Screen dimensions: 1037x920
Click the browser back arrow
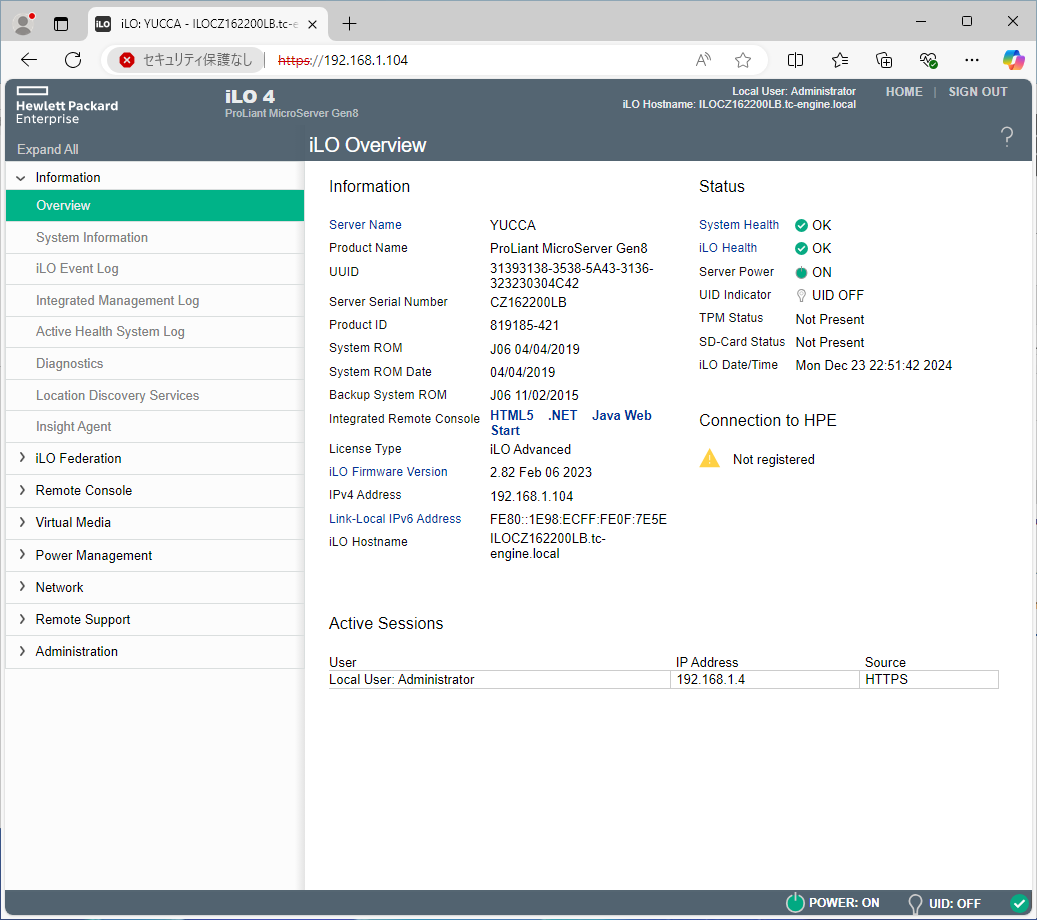[28, 60]
